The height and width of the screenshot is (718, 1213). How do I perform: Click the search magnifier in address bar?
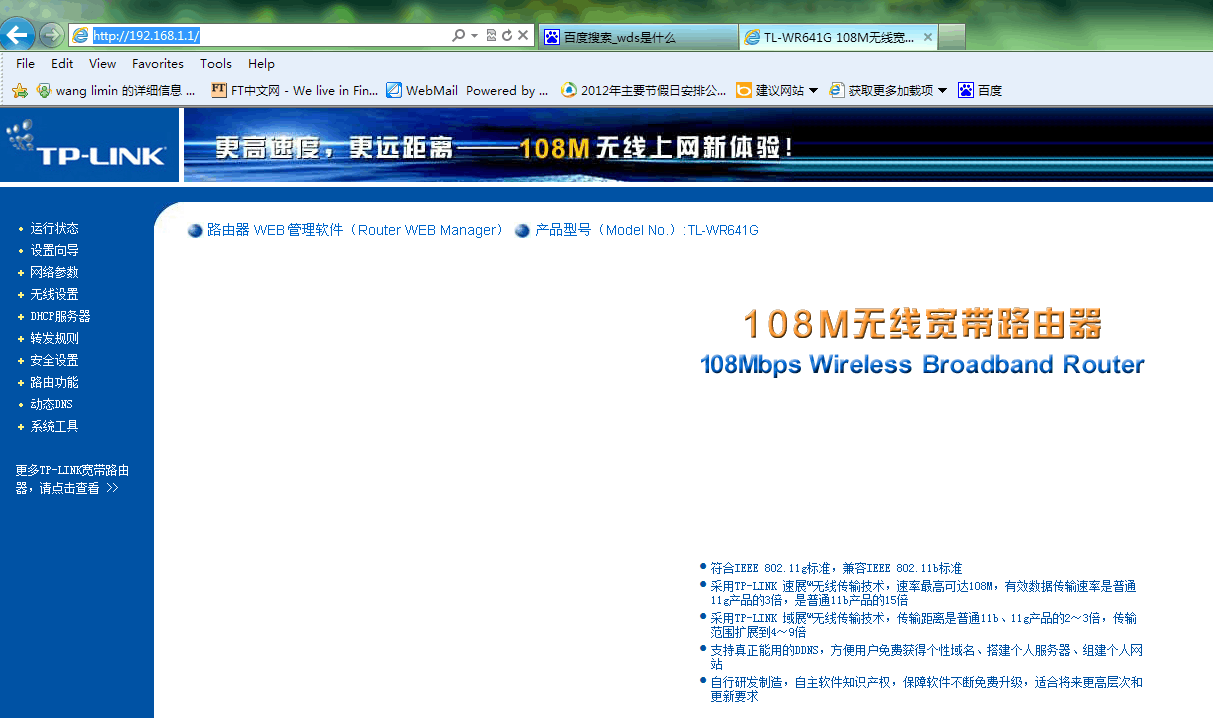458,36
